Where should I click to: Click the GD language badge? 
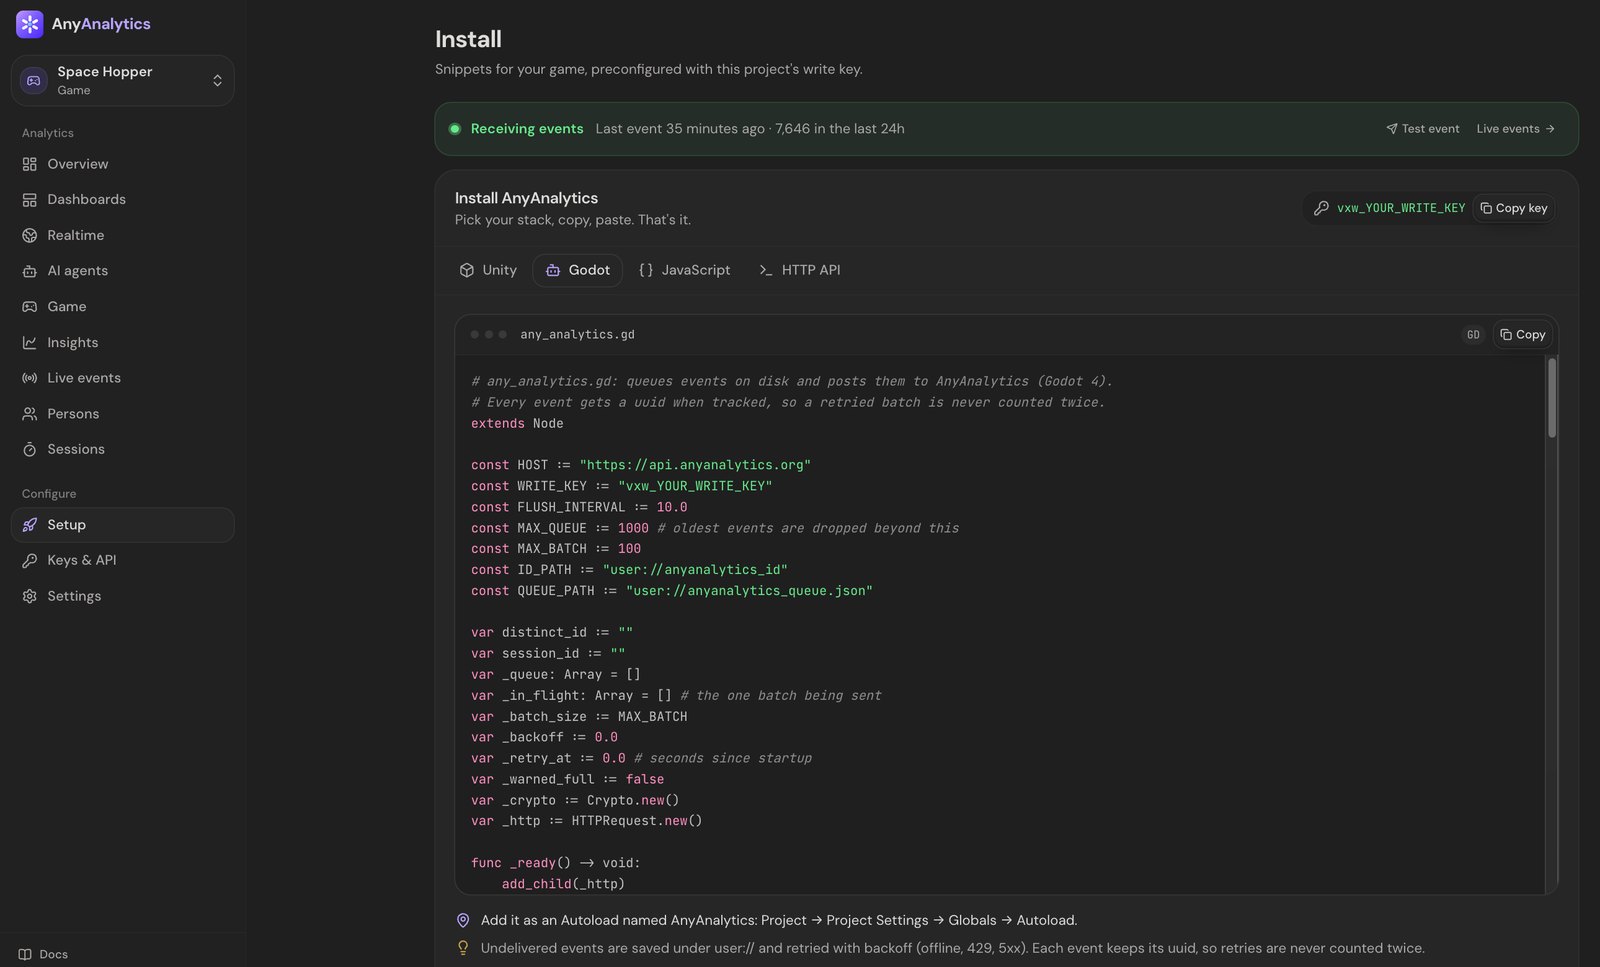click(x=1473, y=335)
